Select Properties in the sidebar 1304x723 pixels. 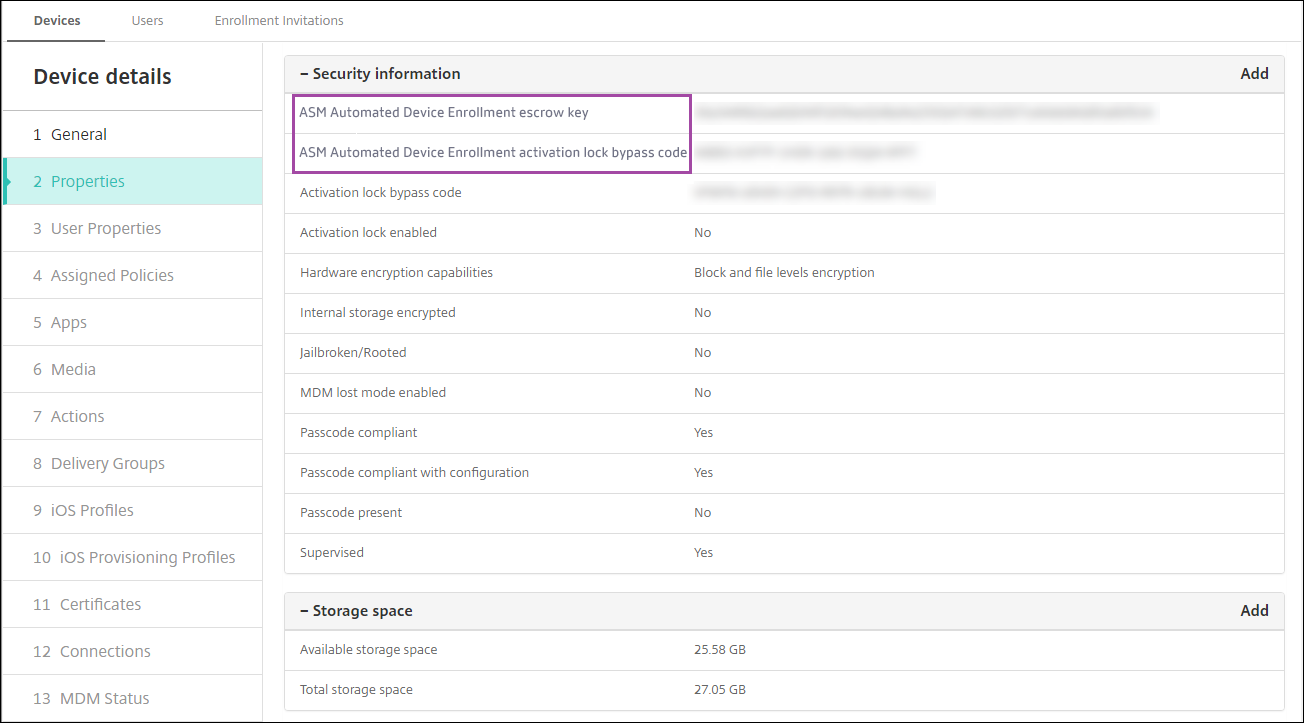[x=88, y=181]
